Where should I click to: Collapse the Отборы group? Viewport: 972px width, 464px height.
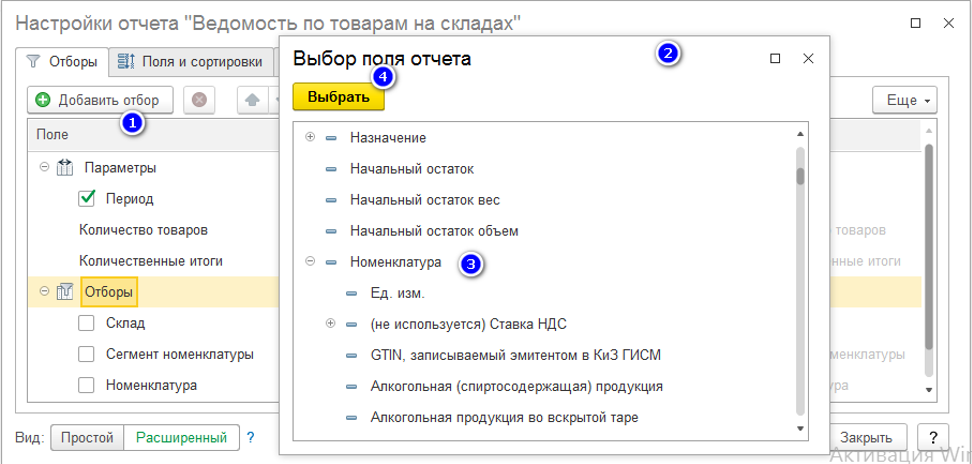click(44, 292)
